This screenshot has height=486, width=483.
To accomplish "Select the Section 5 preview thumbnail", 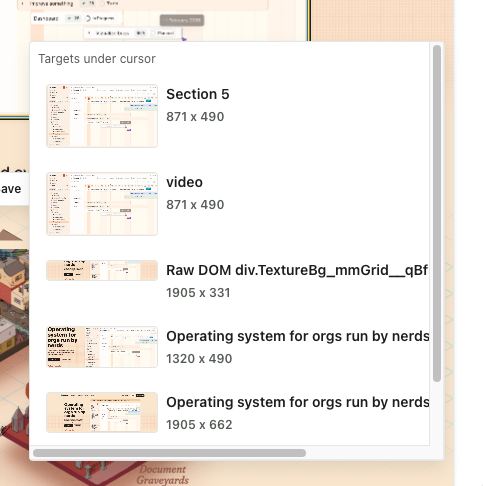I will (x=102, y=116).
